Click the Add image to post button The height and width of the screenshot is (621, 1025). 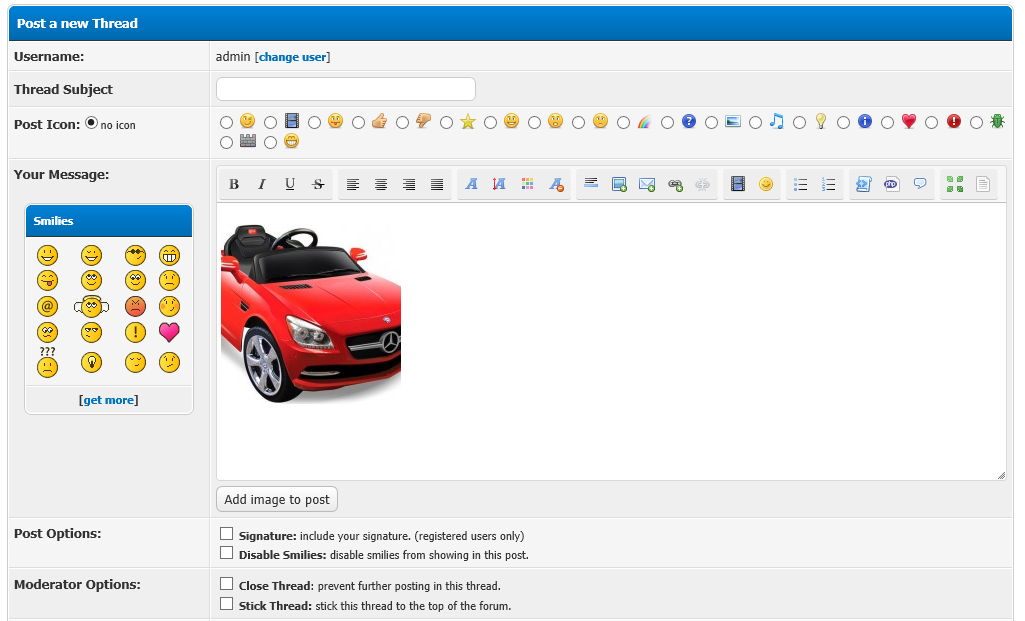point(277,499)
